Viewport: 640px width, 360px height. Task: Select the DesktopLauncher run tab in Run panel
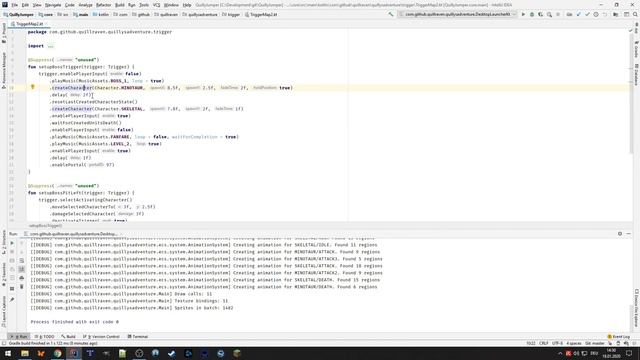72,234
